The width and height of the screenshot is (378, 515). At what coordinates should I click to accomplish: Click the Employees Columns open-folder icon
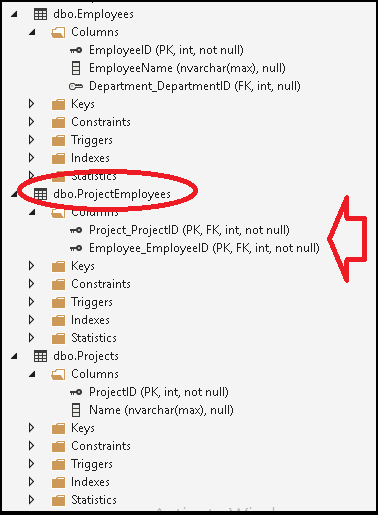tap(58, 33)
